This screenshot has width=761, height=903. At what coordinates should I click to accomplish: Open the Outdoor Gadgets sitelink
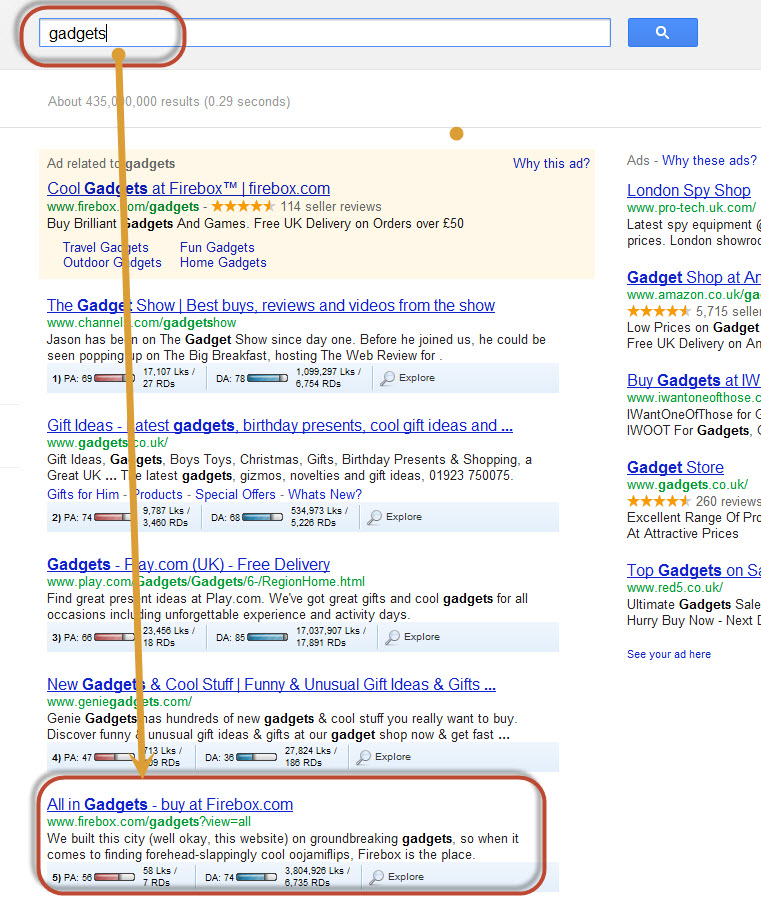(x=112, y=263)
